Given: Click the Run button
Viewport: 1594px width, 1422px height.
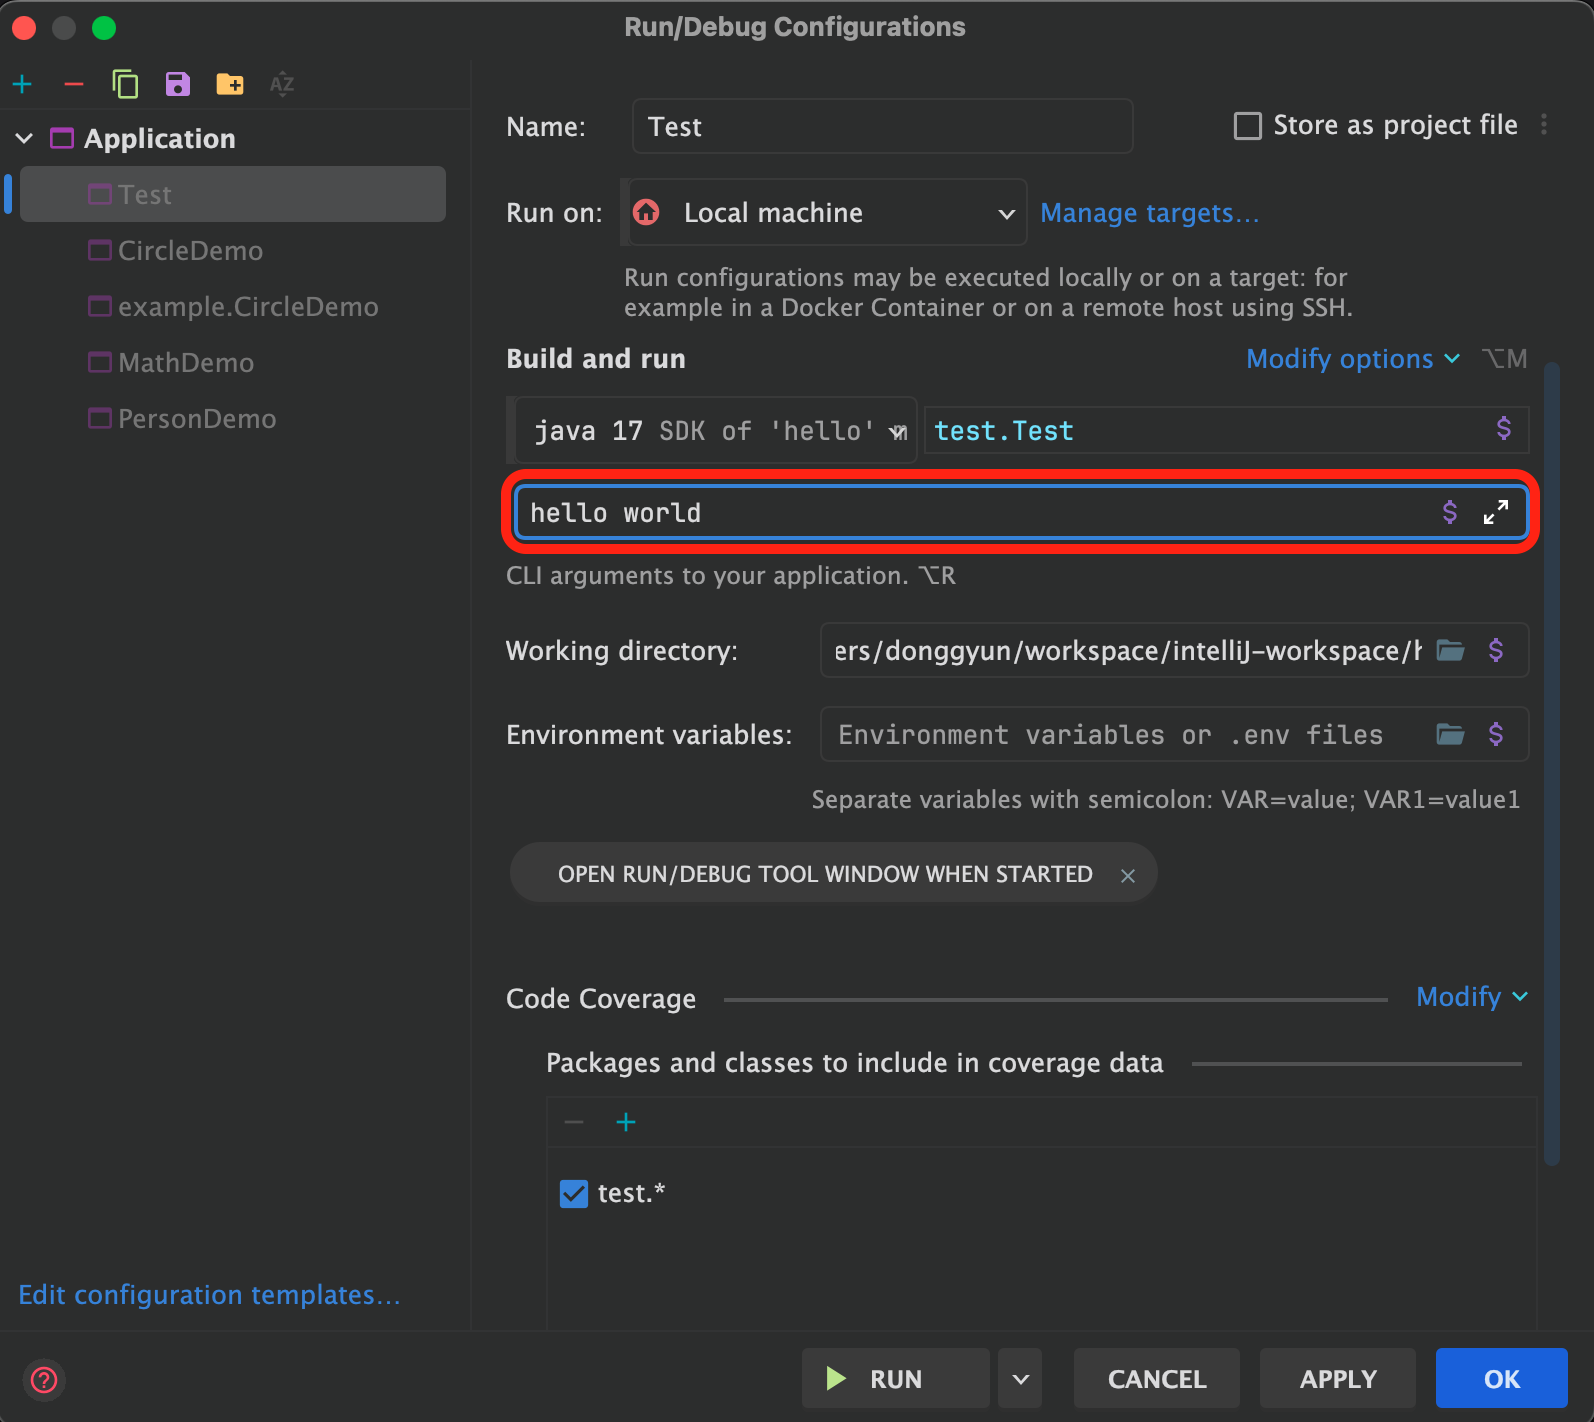Looking at the screenshot, I should tap(896, 1379).
